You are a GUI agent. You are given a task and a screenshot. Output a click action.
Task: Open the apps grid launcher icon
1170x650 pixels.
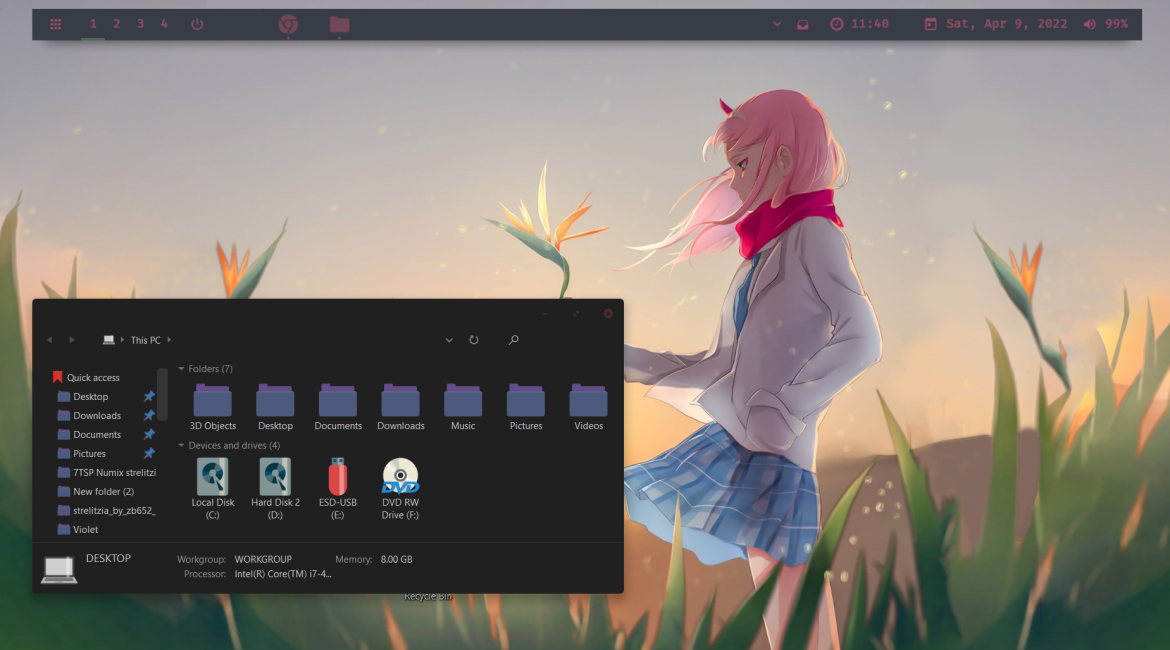click(56, 24)
